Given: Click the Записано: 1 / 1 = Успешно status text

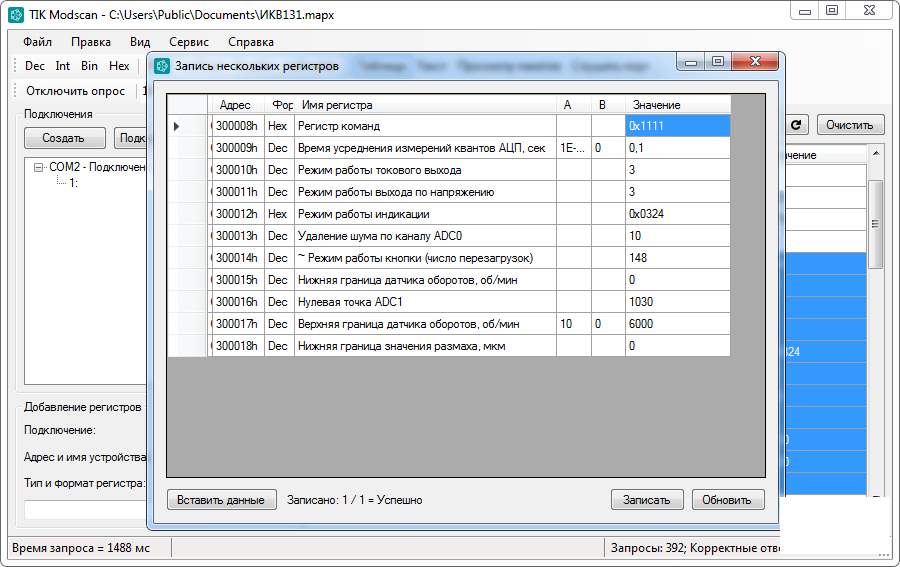Looking at the screenshot, I should pyautogui.click(x=355, y=500).
